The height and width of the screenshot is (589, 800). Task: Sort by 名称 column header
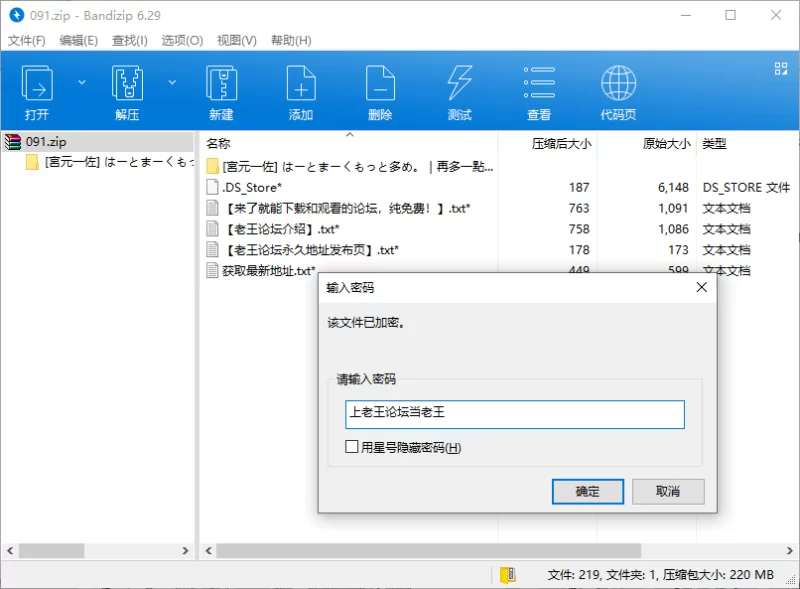pos(218,144)
